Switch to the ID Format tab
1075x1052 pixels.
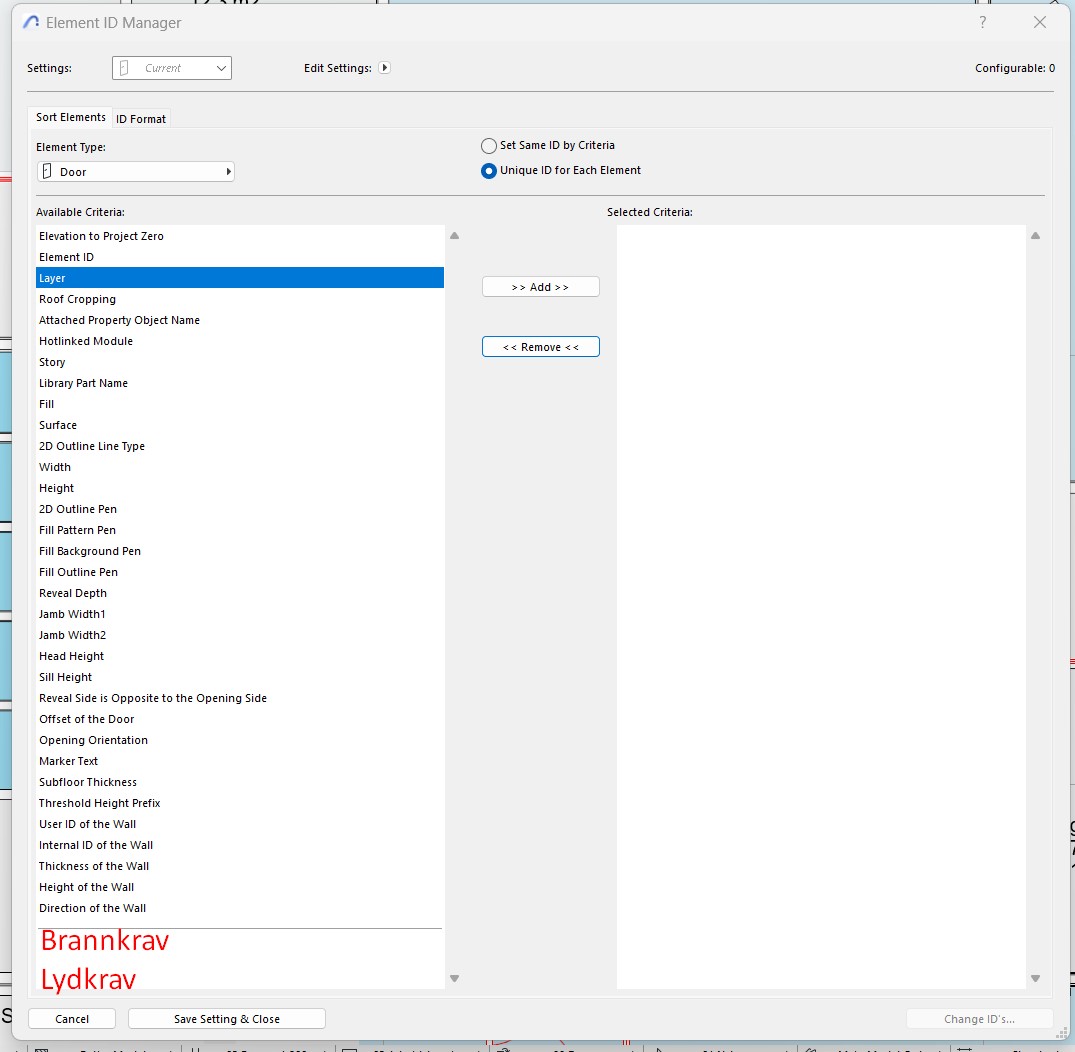(x=141, y=119)
